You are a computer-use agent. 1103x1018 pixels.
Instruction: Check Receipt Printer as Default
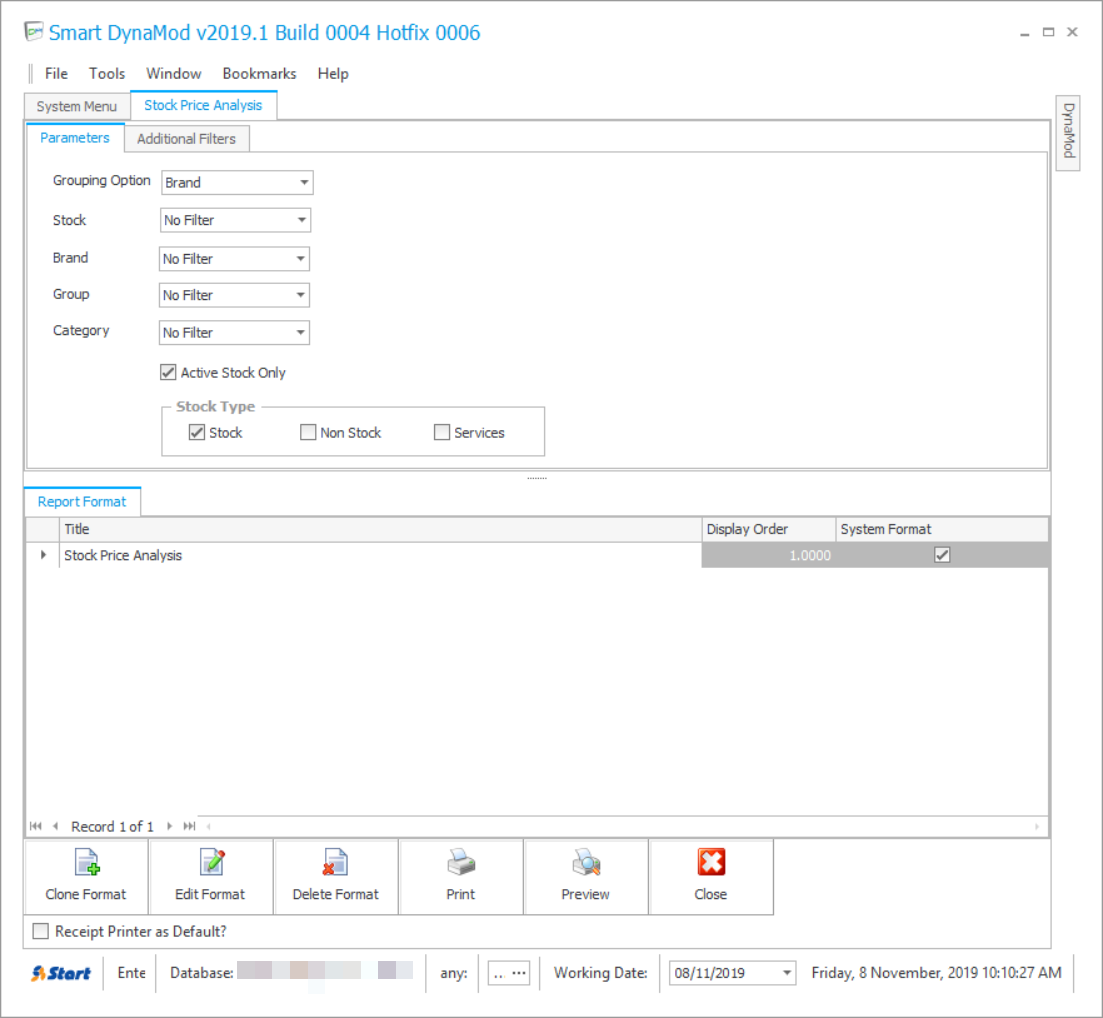[x=41, y=931]
